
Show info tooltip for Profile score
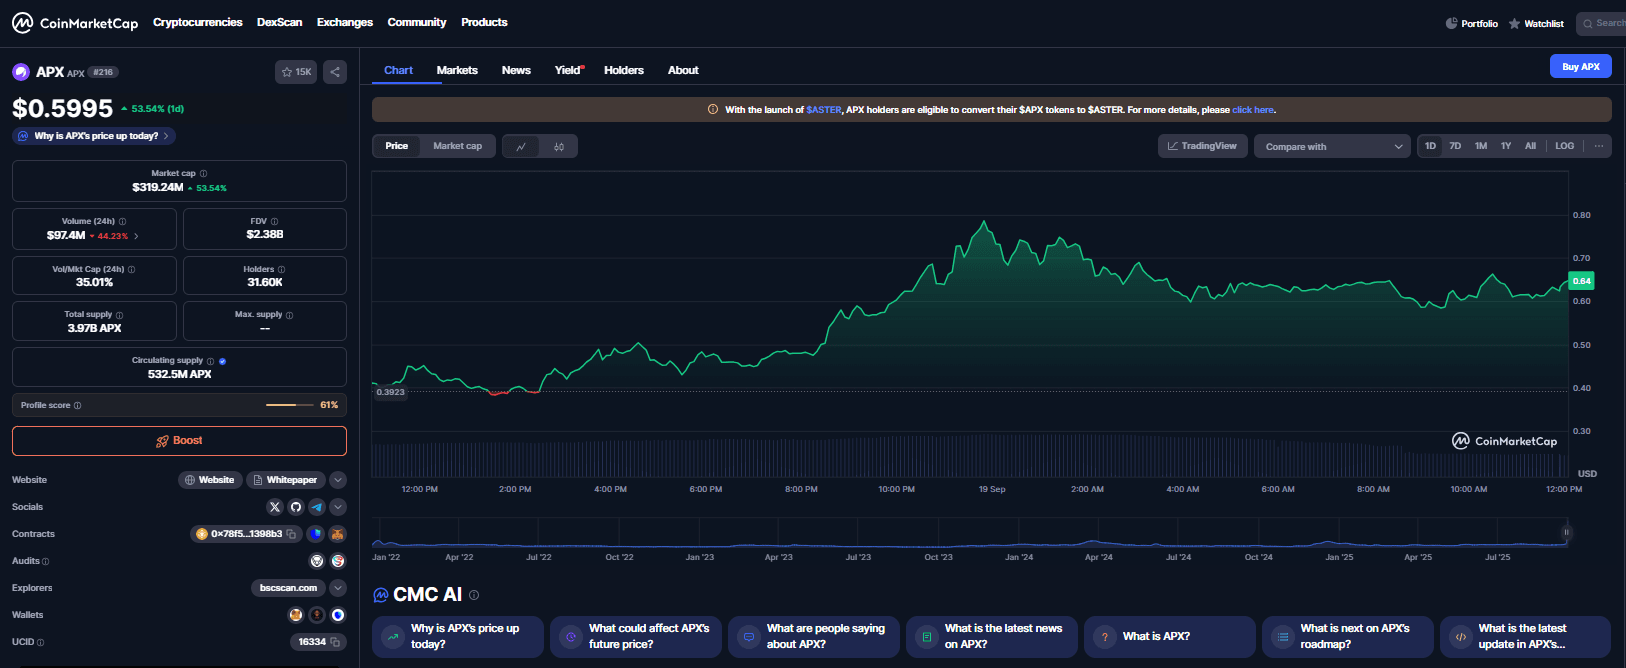click(x=77, y=406)
